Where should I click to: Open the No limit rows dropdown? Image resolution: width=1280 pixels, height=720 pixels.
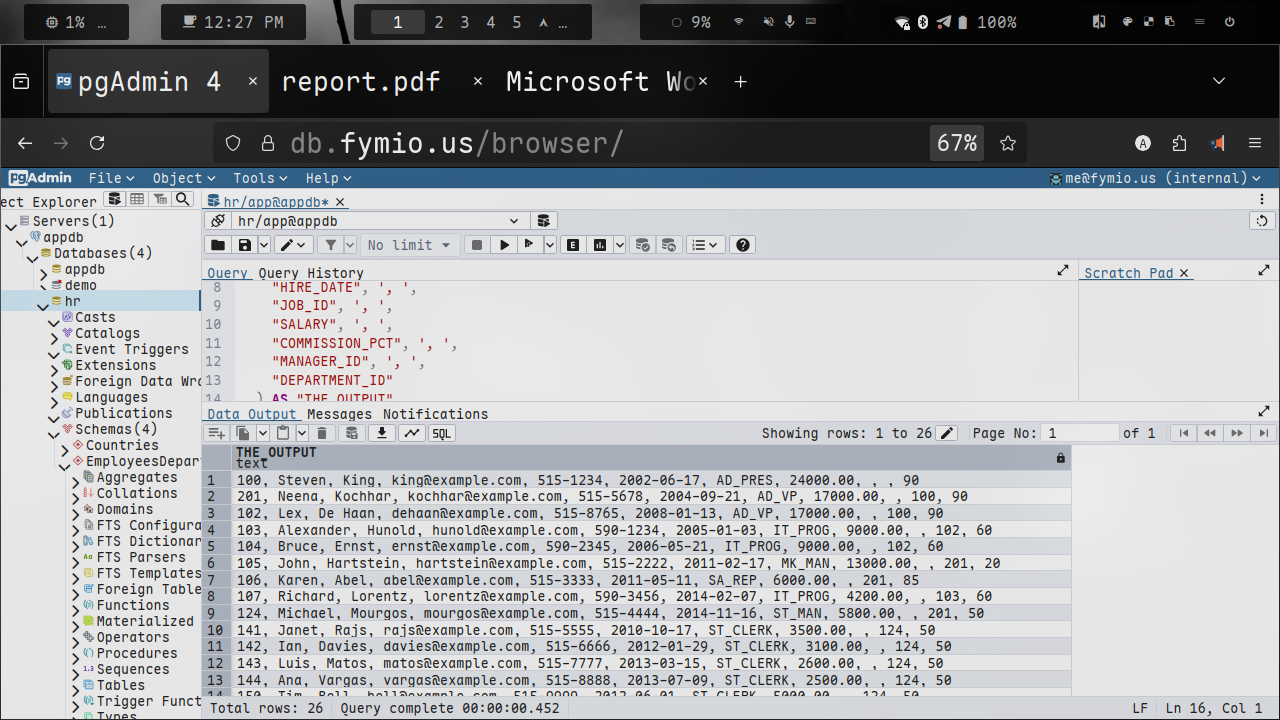point(409,245)
